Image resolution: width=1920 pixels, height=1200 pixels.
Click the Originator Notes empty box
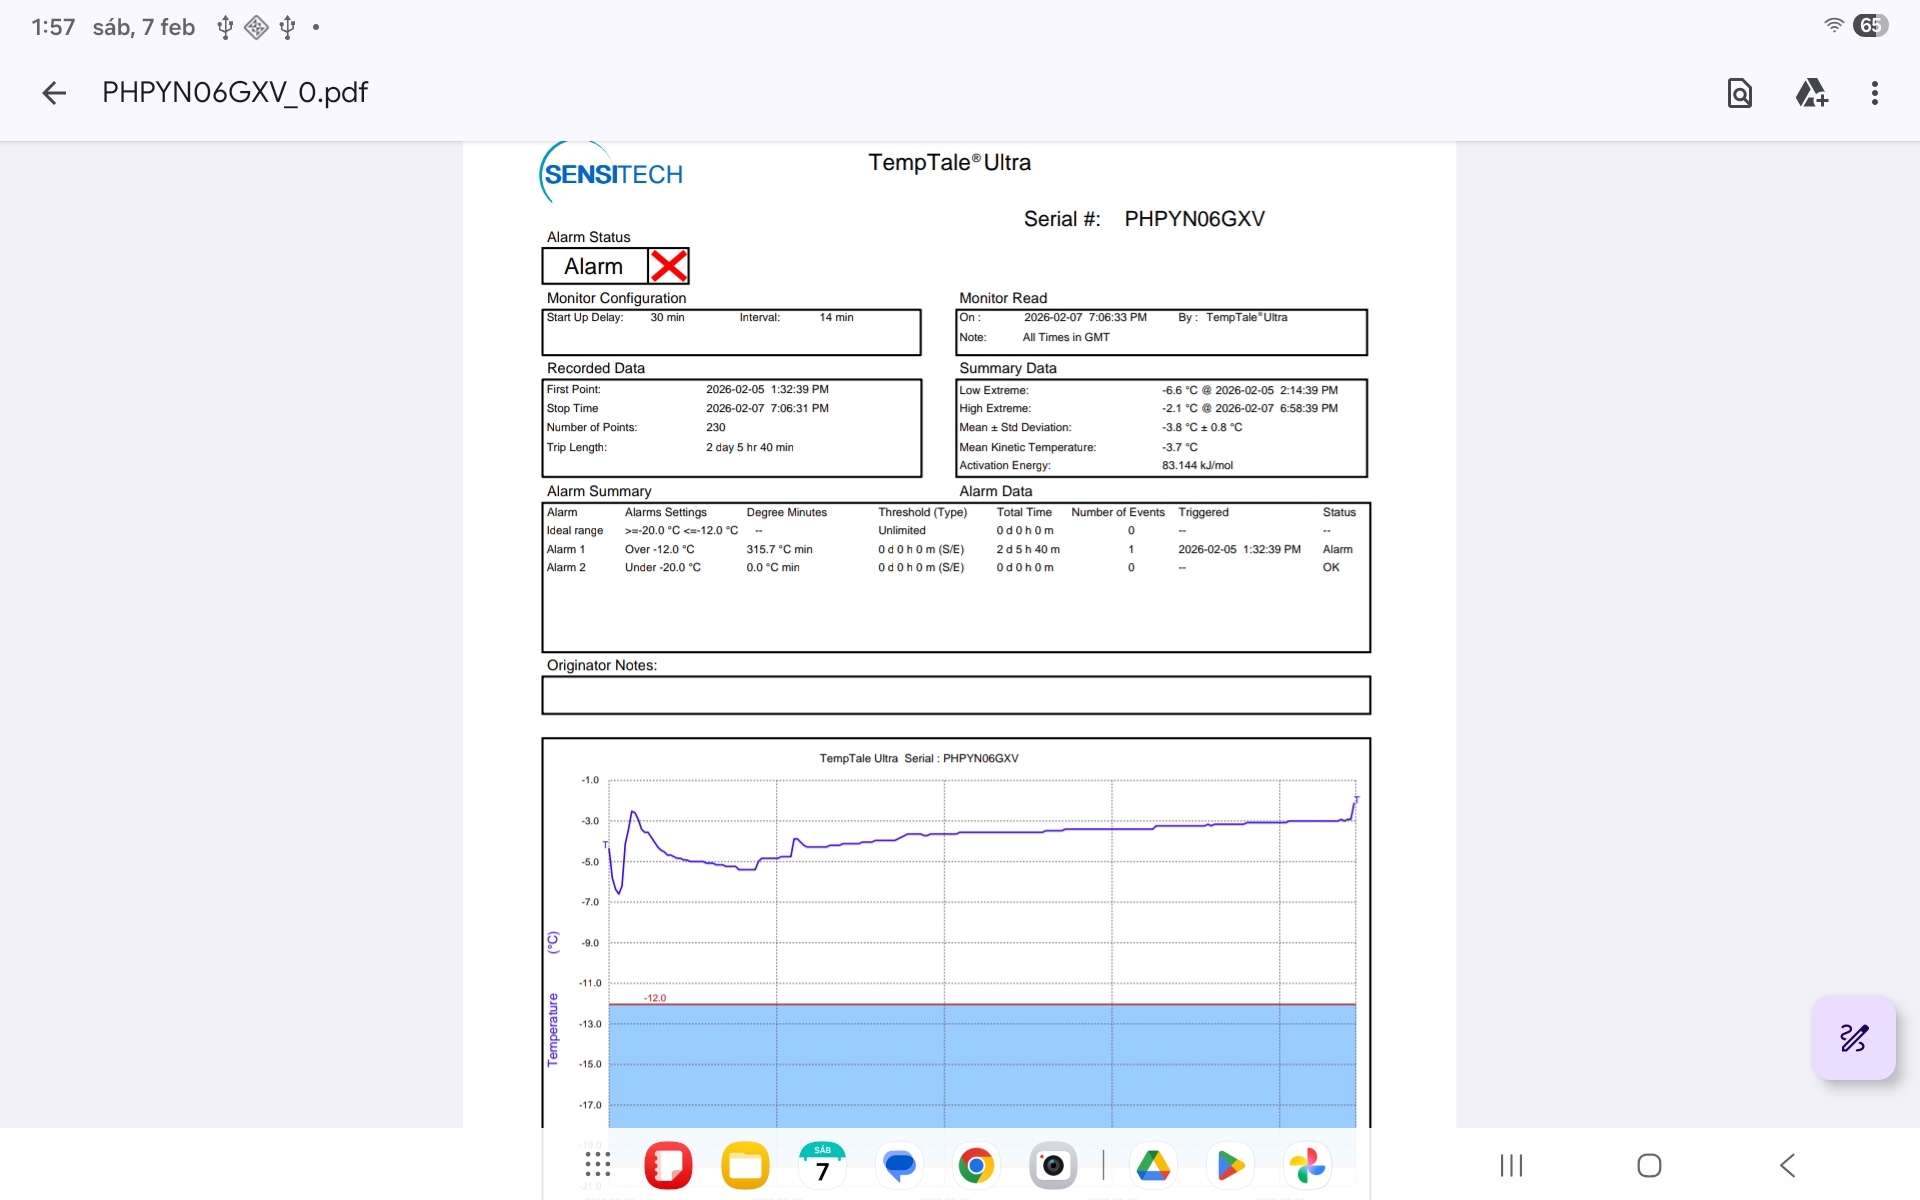tap(955, 695)
